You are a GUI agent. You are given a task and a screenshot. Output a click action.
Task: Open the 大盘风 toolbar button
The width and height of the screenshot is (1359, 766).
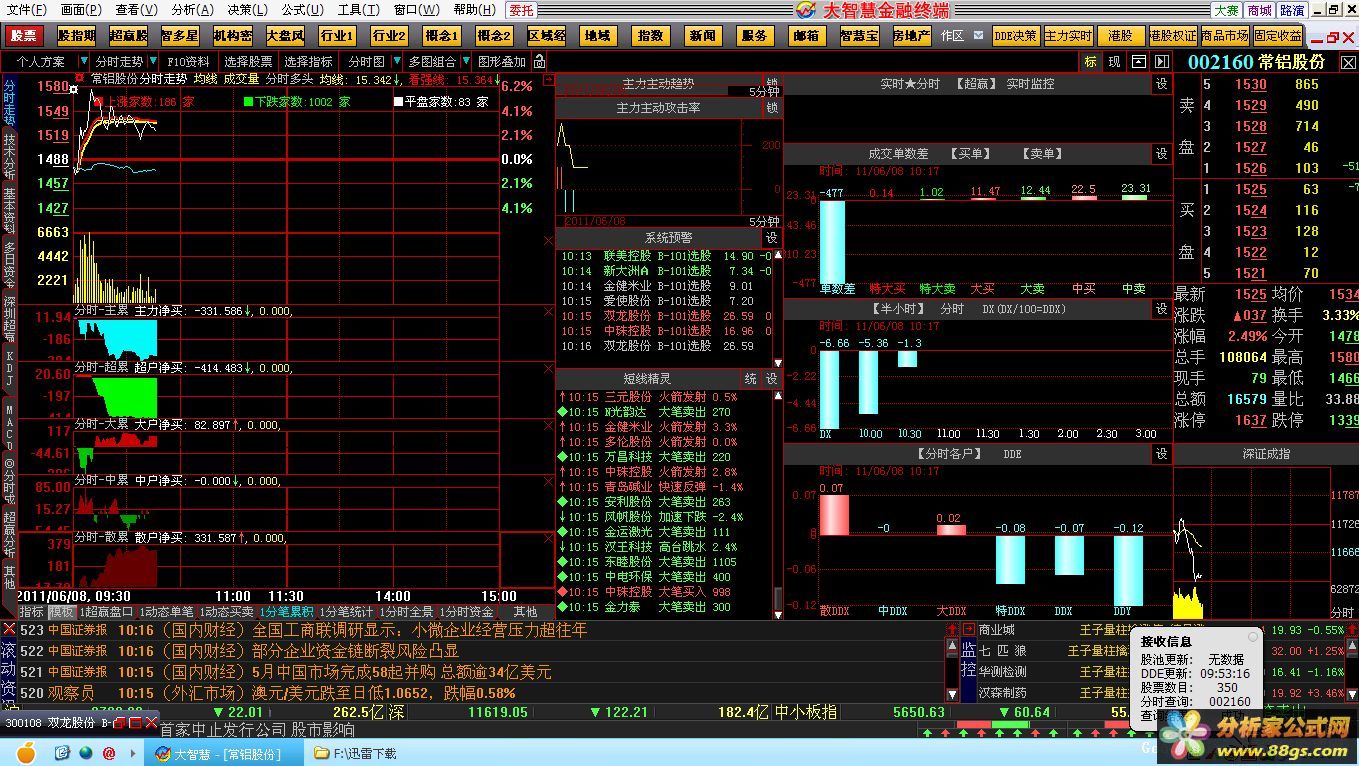[x=284, y=36]
